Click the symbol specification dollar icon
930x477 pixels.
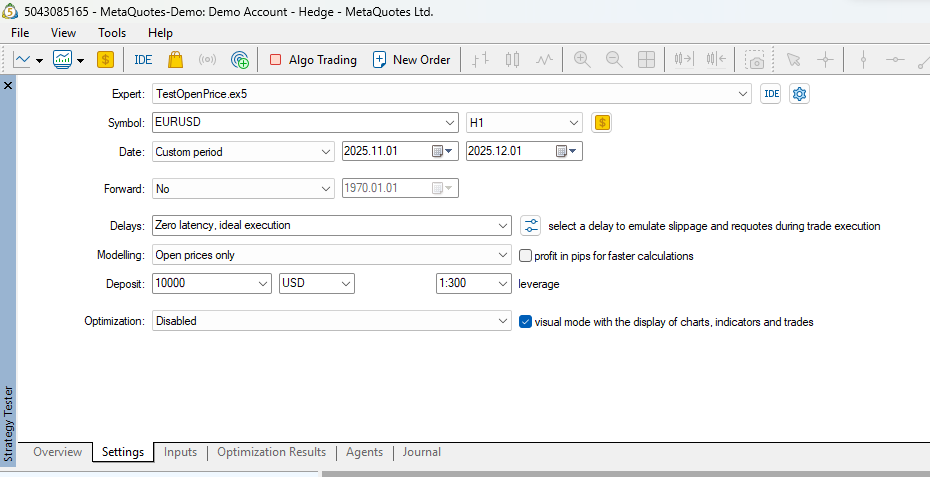[x=601, y=123]
